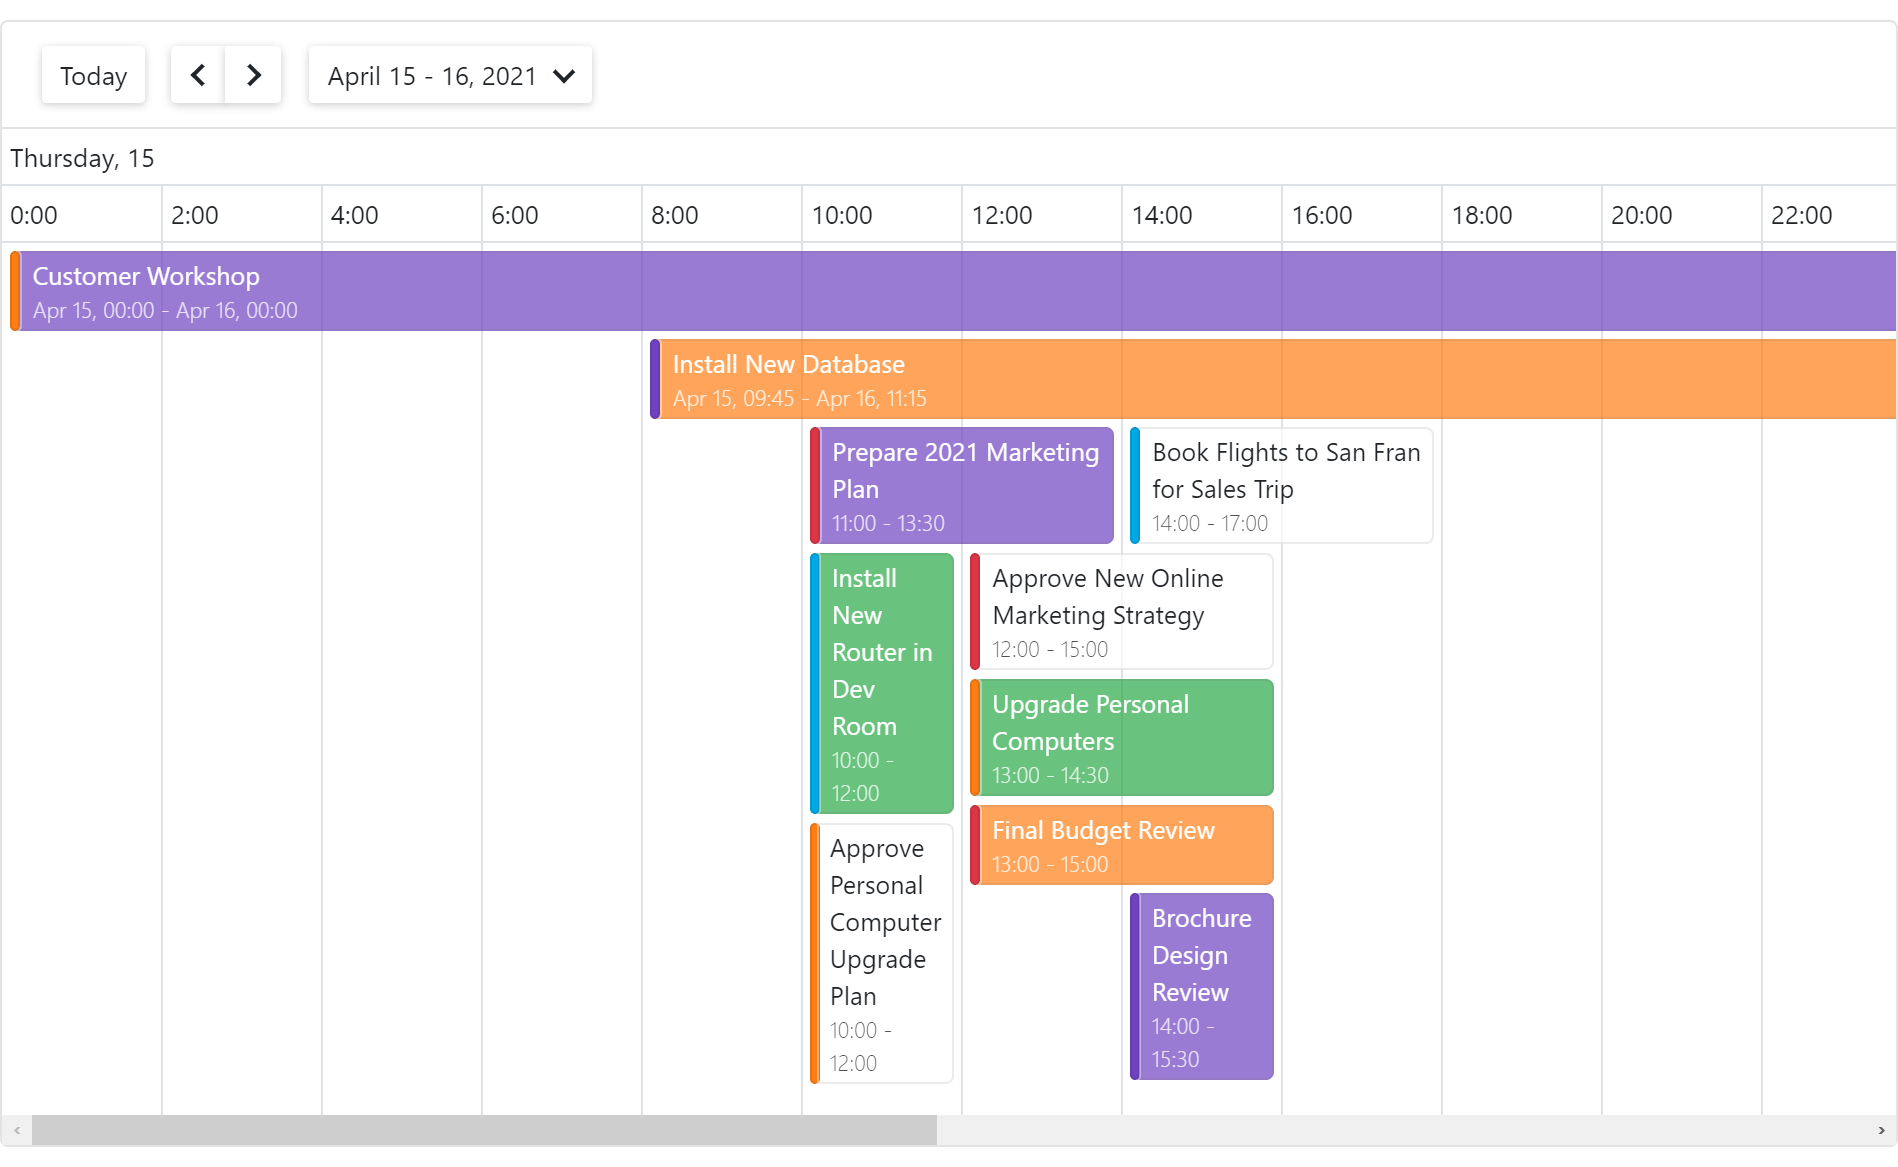Navigate to the previous date range

click(x=197, y=75)
